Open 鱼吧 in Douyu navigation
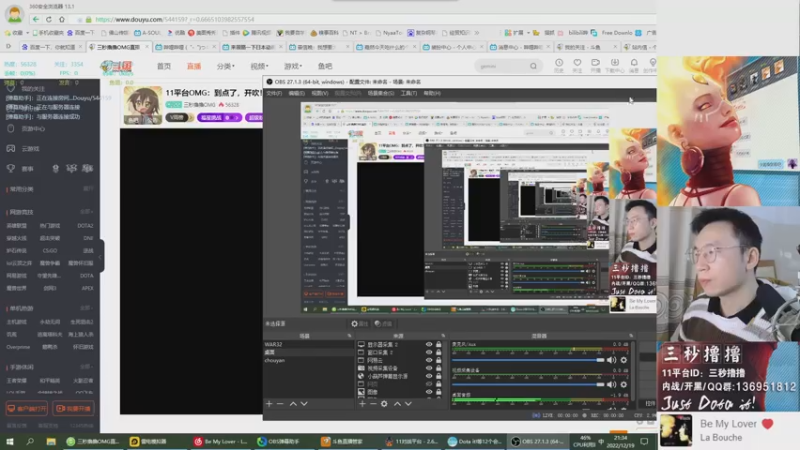800x450 pixels. coord(325,66)
